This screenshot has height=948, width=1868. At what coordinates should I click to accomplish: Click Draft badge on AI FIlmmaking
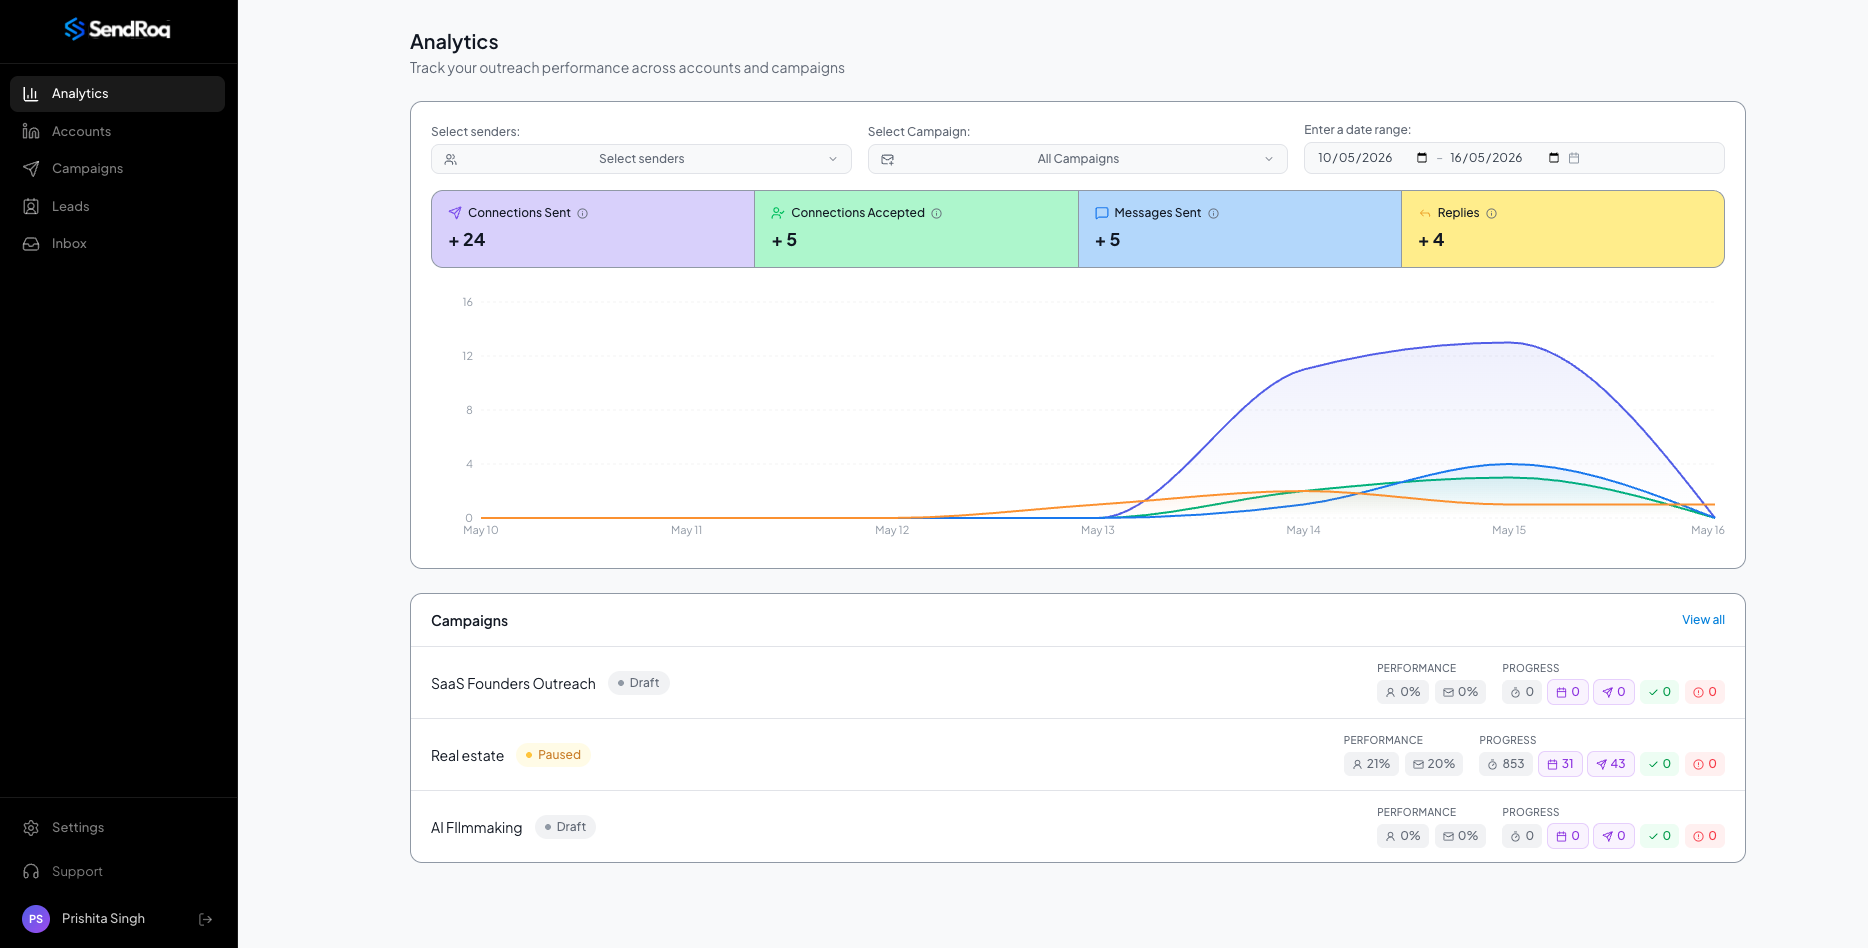pos(566,827)
